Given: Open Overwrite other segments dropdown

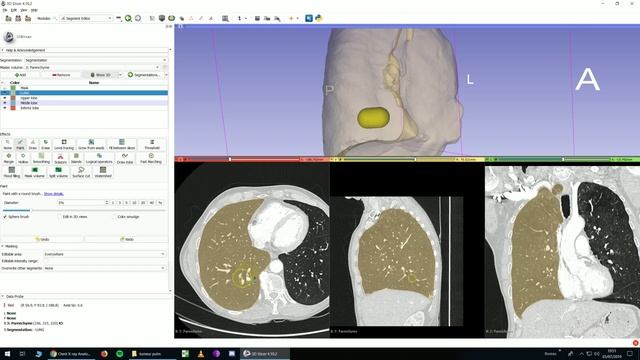Looking at the screenshot, I should tap(104, 268).
